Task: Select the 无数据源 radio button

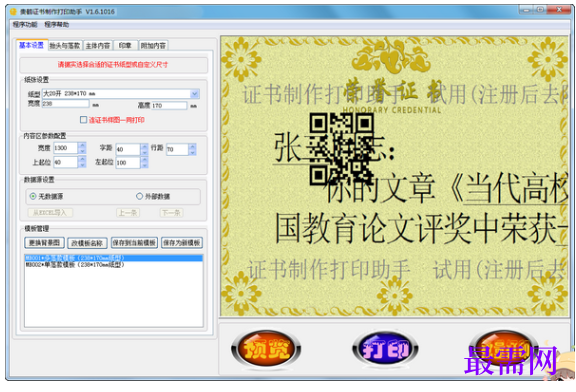Action: (x=33, y=197)
